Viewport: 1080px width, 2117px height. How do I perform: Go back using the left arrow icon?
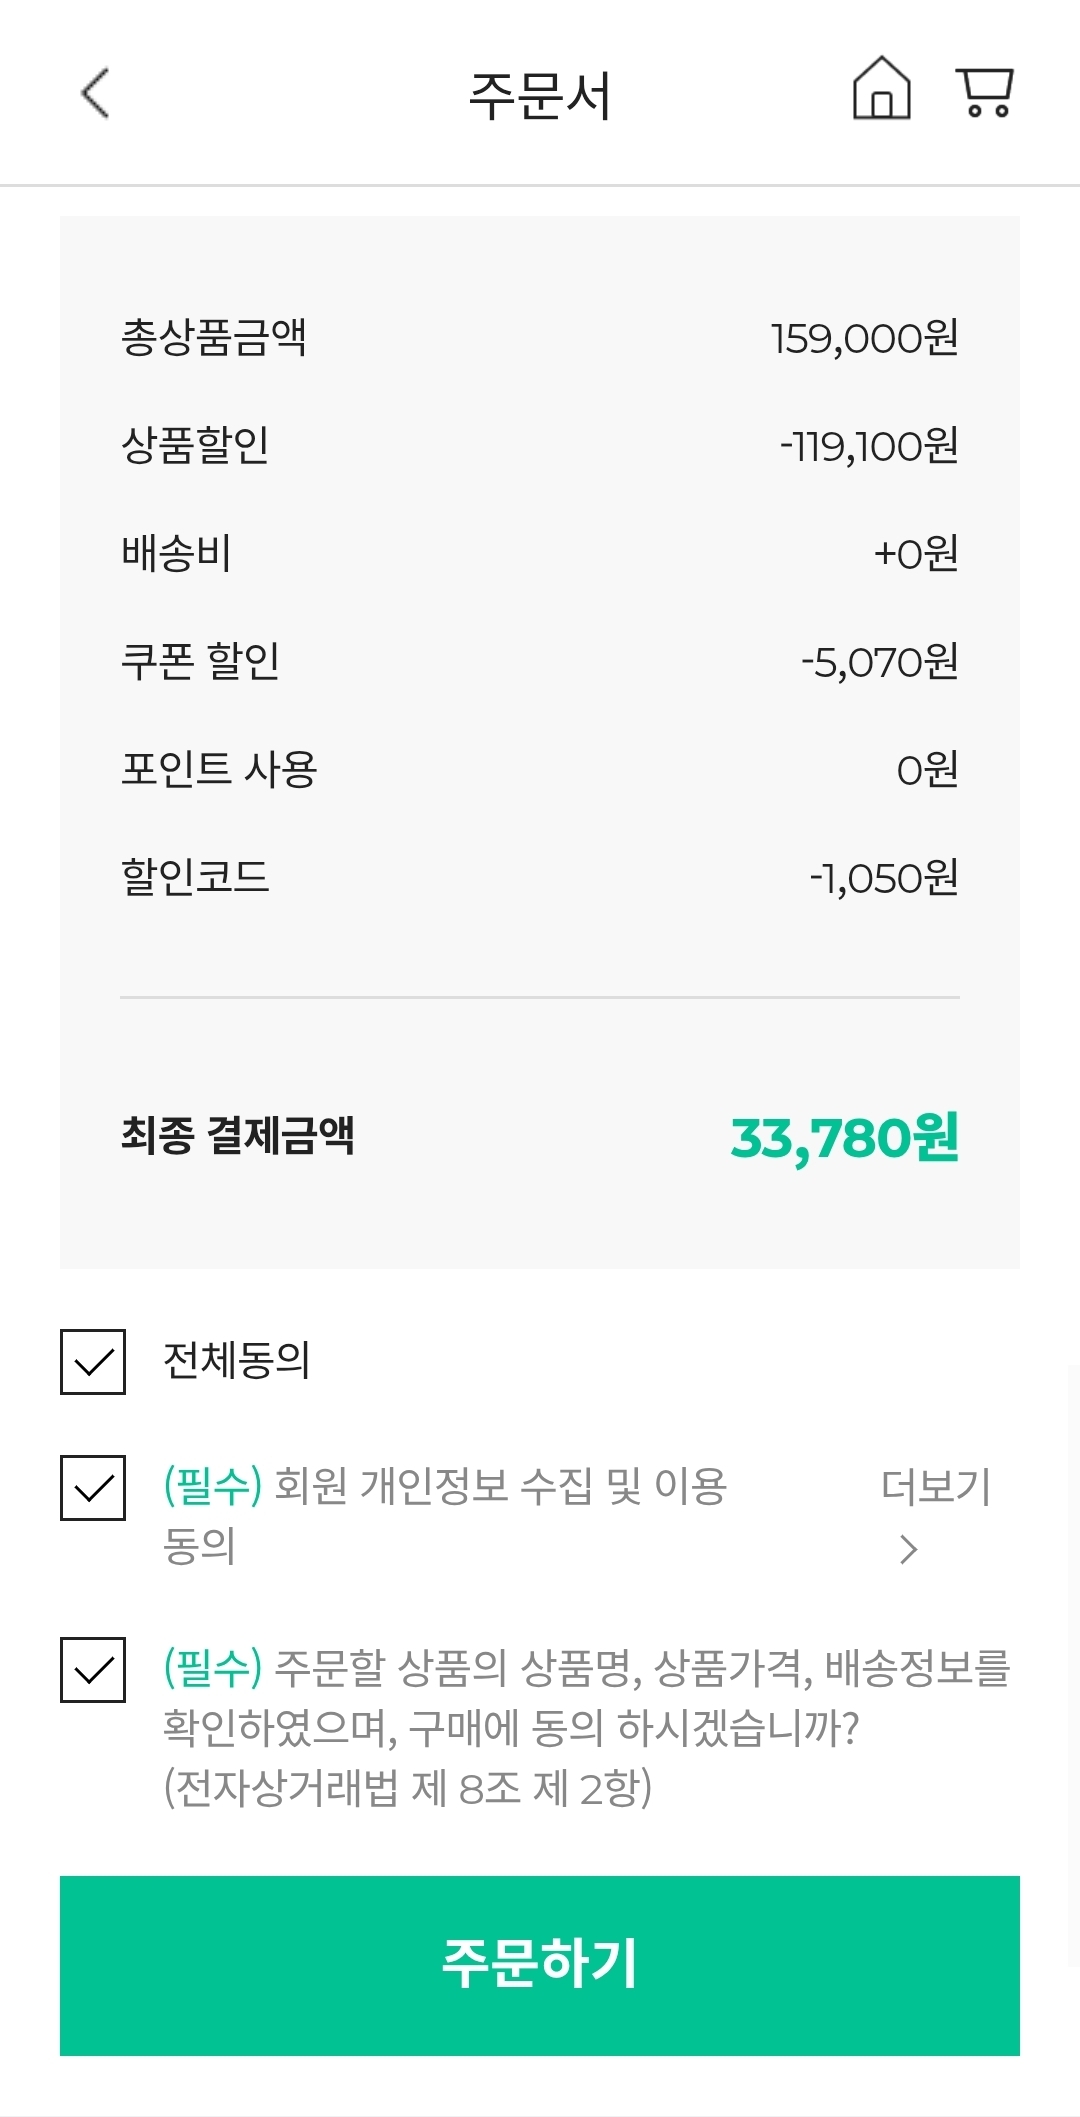[95, 93]
